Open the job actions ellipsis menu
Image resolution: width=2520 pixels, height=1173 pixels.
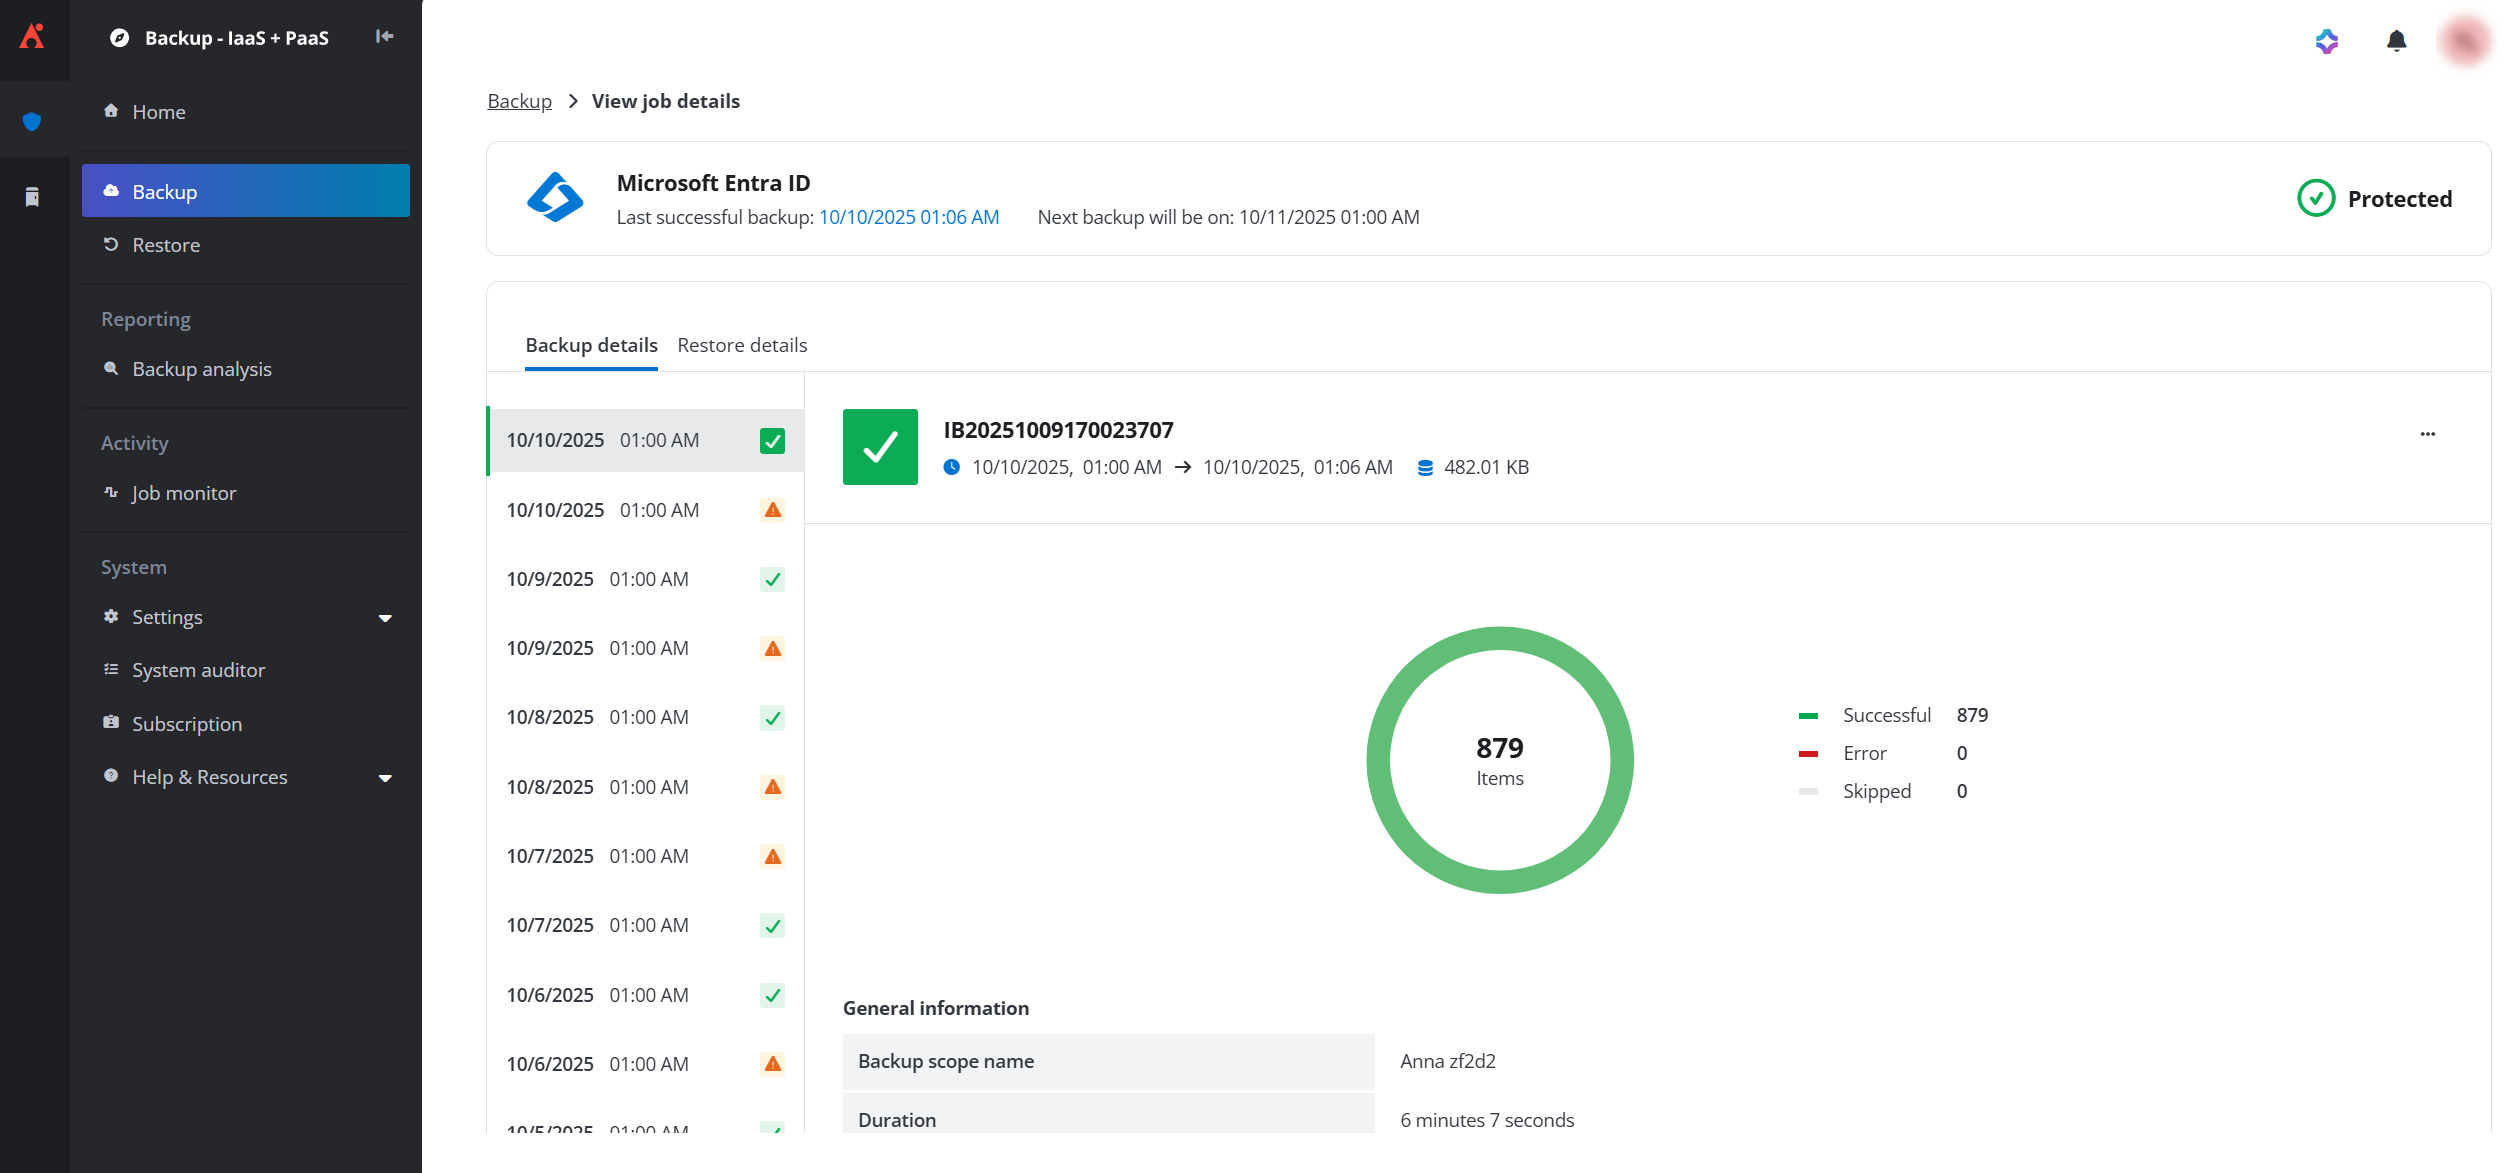tap(2429, 433)
